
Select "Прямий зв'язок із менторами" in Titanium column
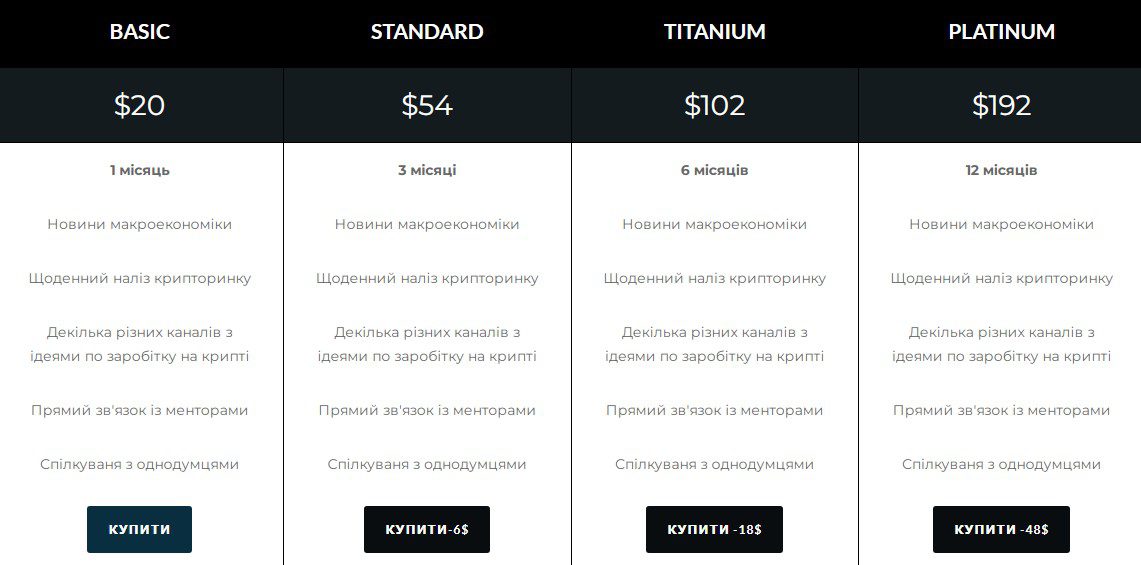tap(714, 410)
